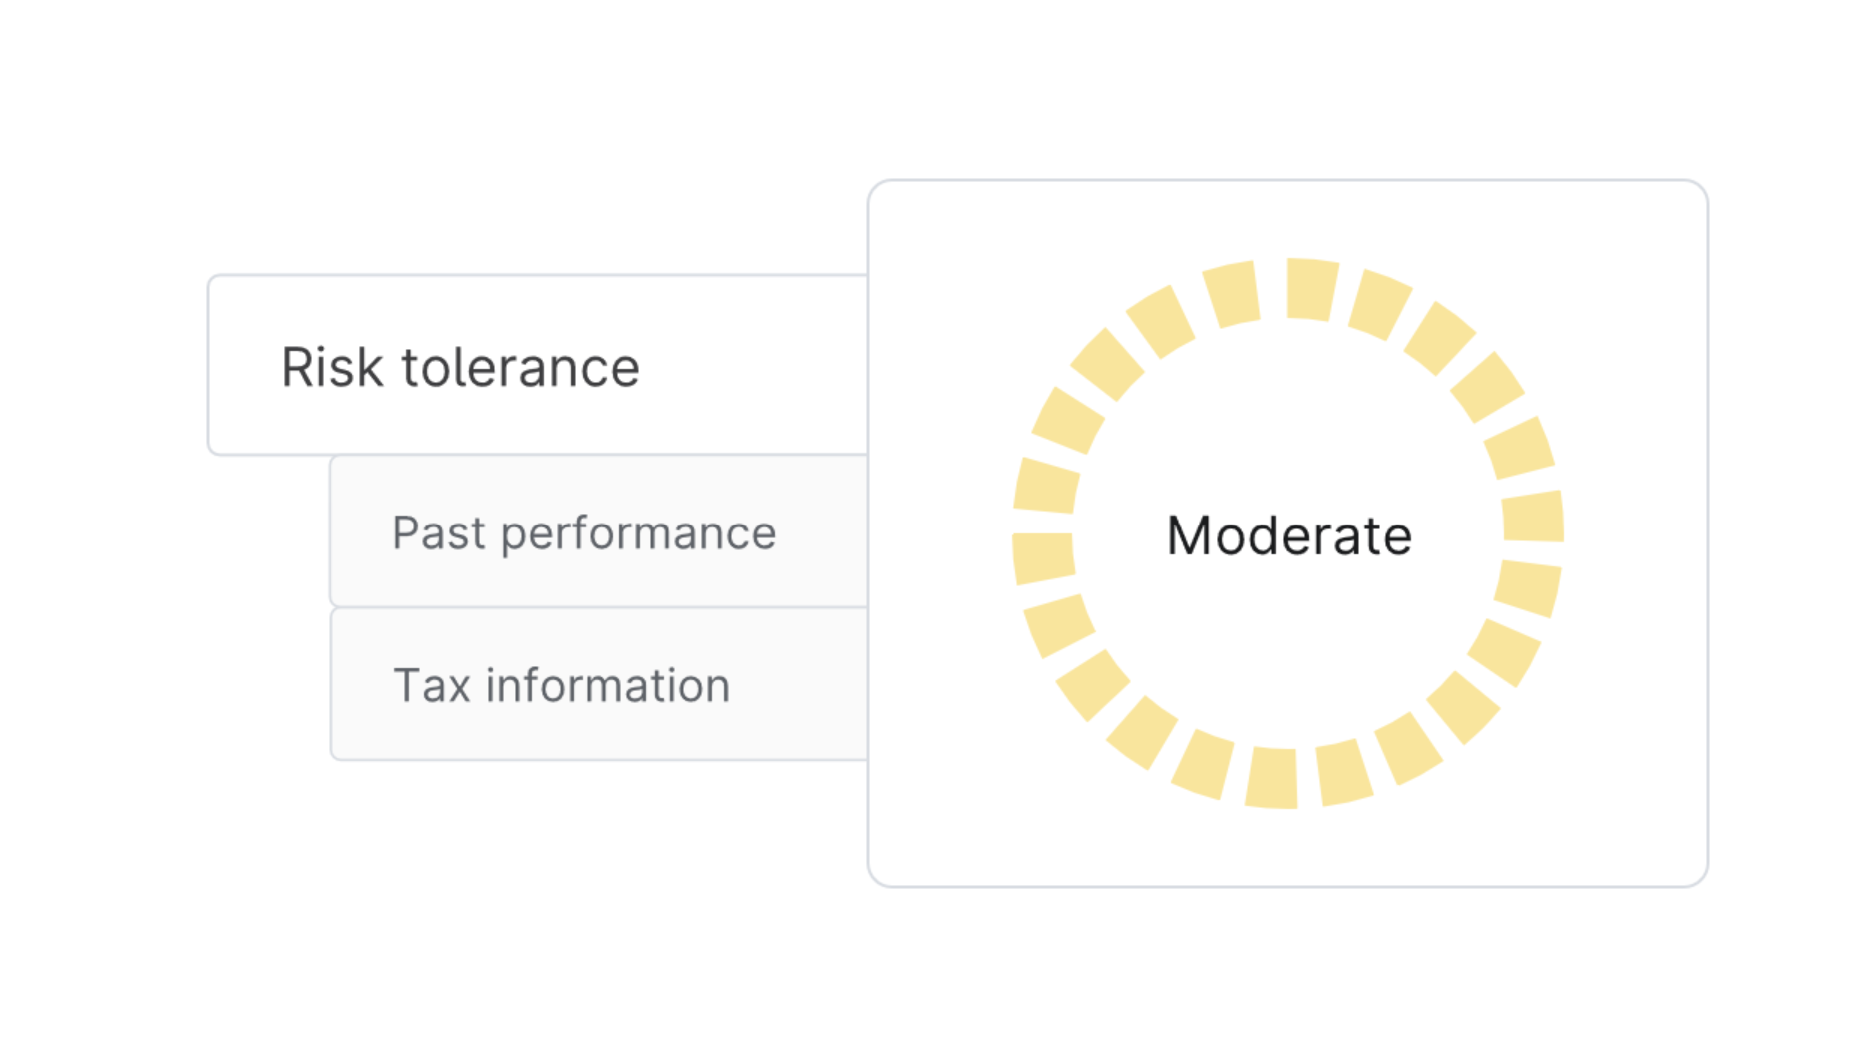Click the Moderate label inside the ring
The image size is (1851, 1053).
(1288, 535)
